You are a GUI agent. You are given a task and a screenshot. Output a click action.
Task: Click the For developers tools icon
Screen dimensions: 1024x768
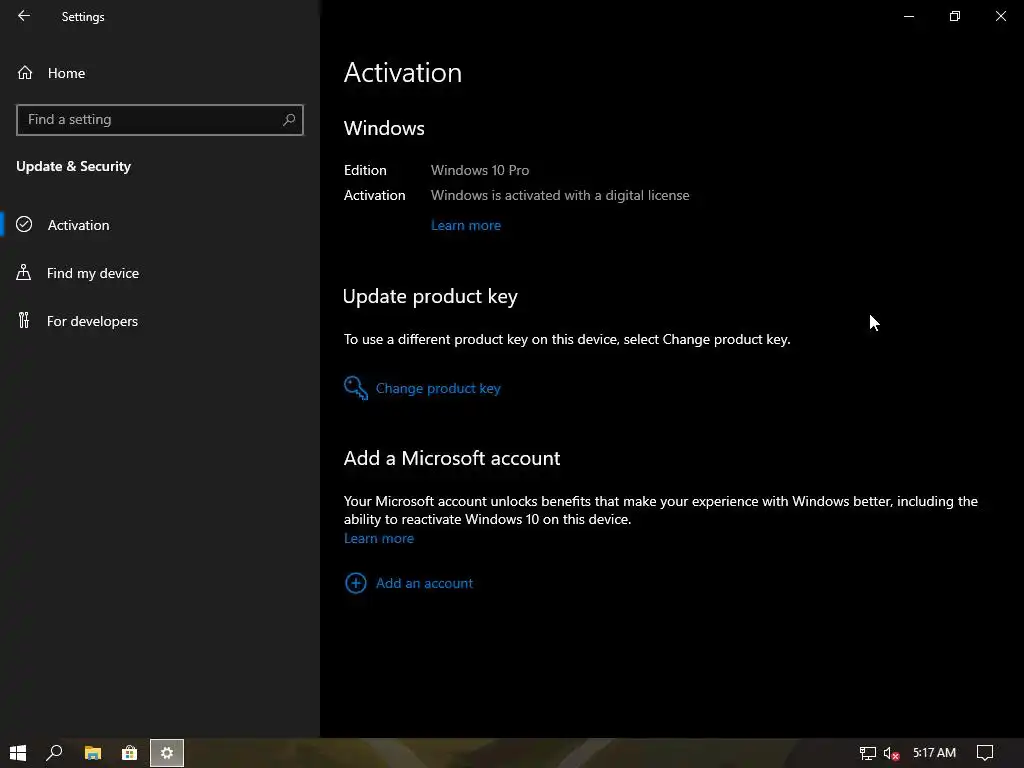pyautogui.click(x=24, y=321)
